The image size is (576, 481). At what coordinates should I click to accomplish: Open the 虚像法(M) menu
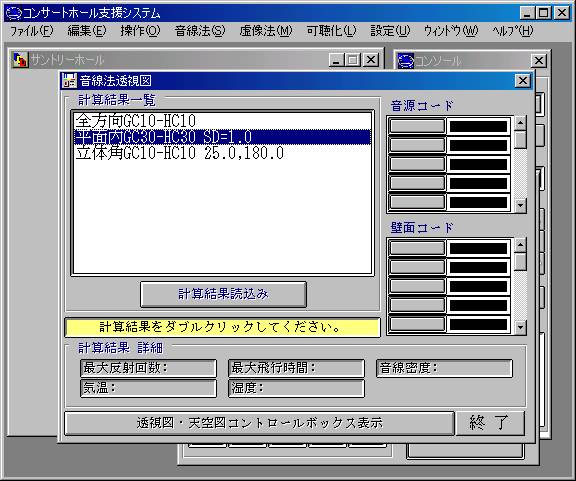click(266, 31)
